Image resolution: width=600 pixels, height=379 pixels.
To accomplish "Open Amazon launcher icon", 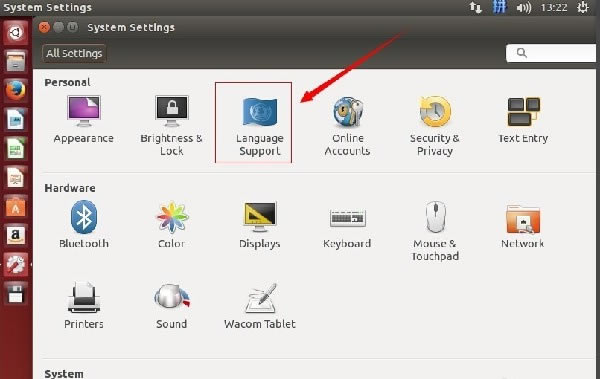I will (x=15, y=235).
